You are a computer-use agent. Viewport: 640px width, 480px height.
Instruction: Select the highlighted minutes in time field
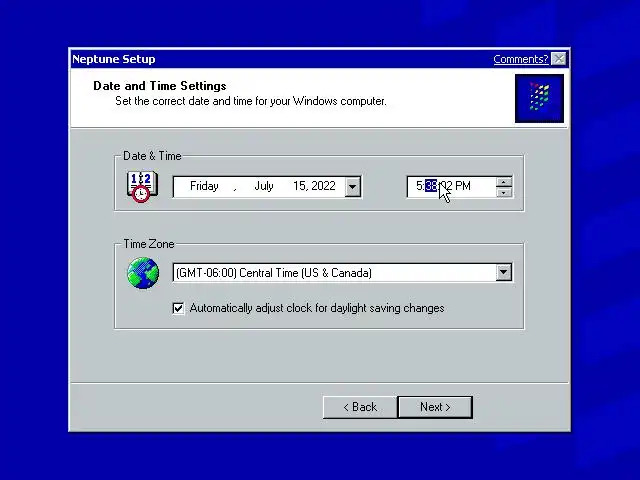pyautogui.click(x=431, y=186)
